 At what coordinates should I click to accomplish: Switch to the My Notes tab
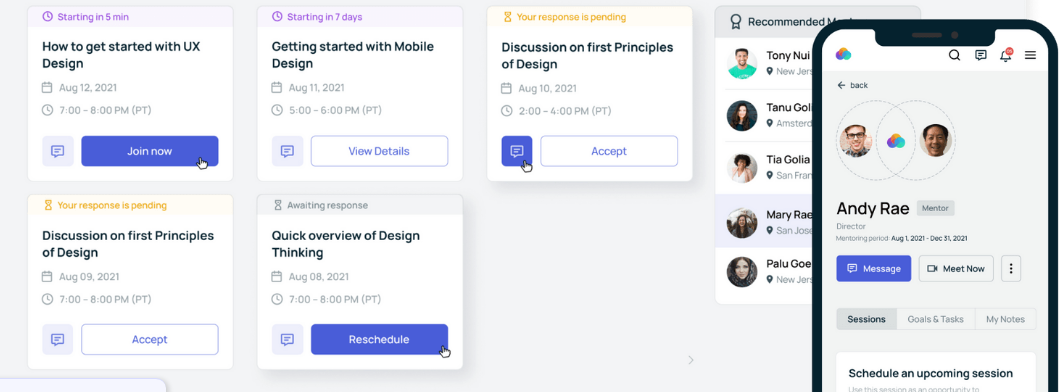[x=1006, y=319]
